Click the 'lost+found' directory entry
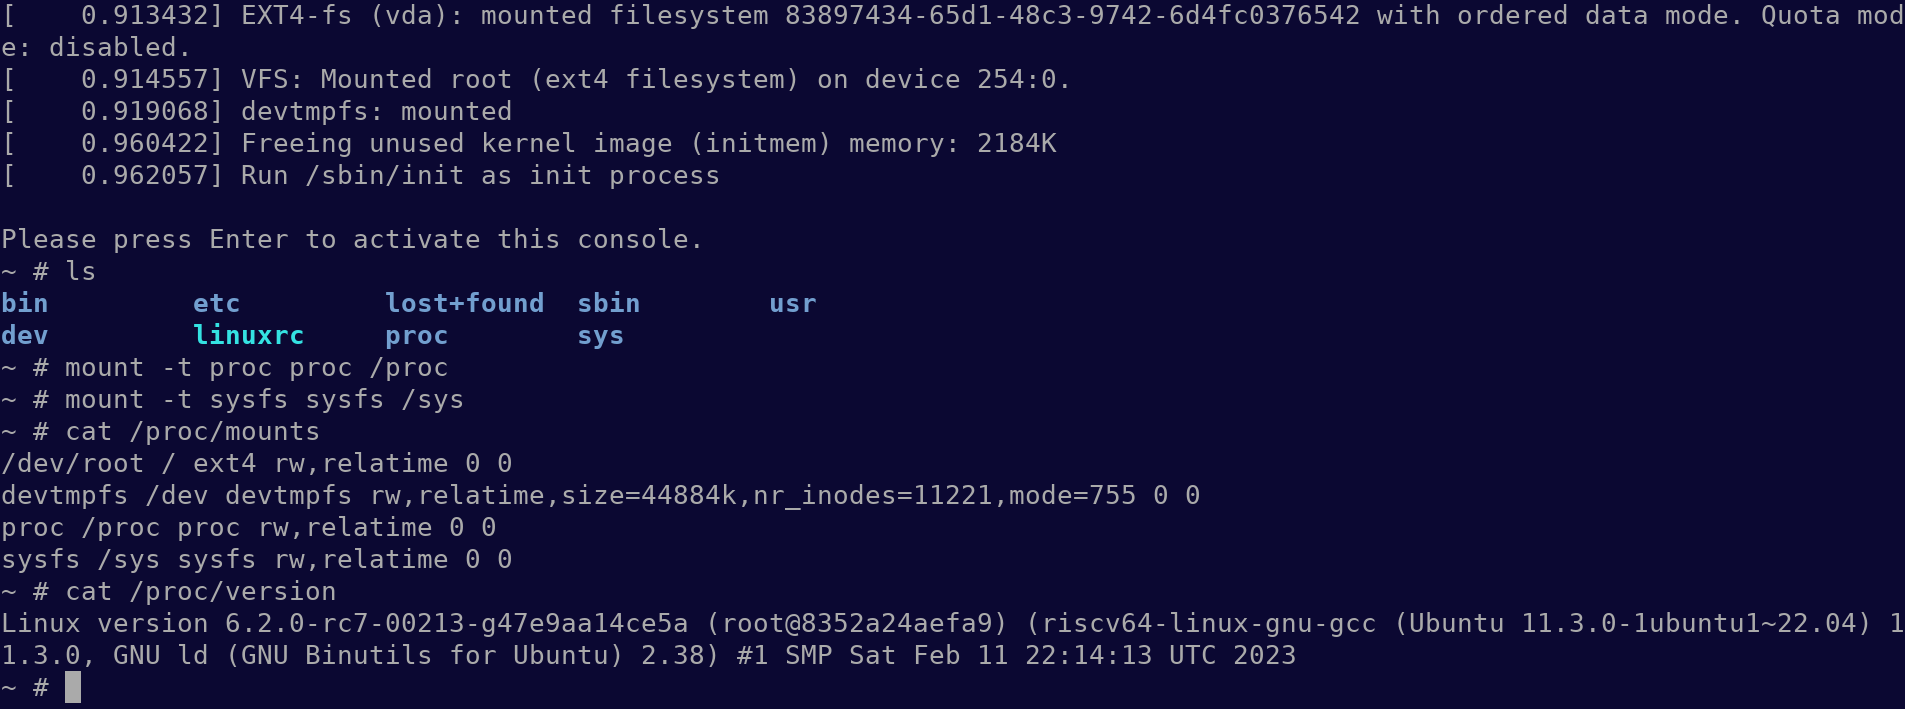Viewport: 1905px width, 709px height. pyautogui.click(x=464, y=303)
